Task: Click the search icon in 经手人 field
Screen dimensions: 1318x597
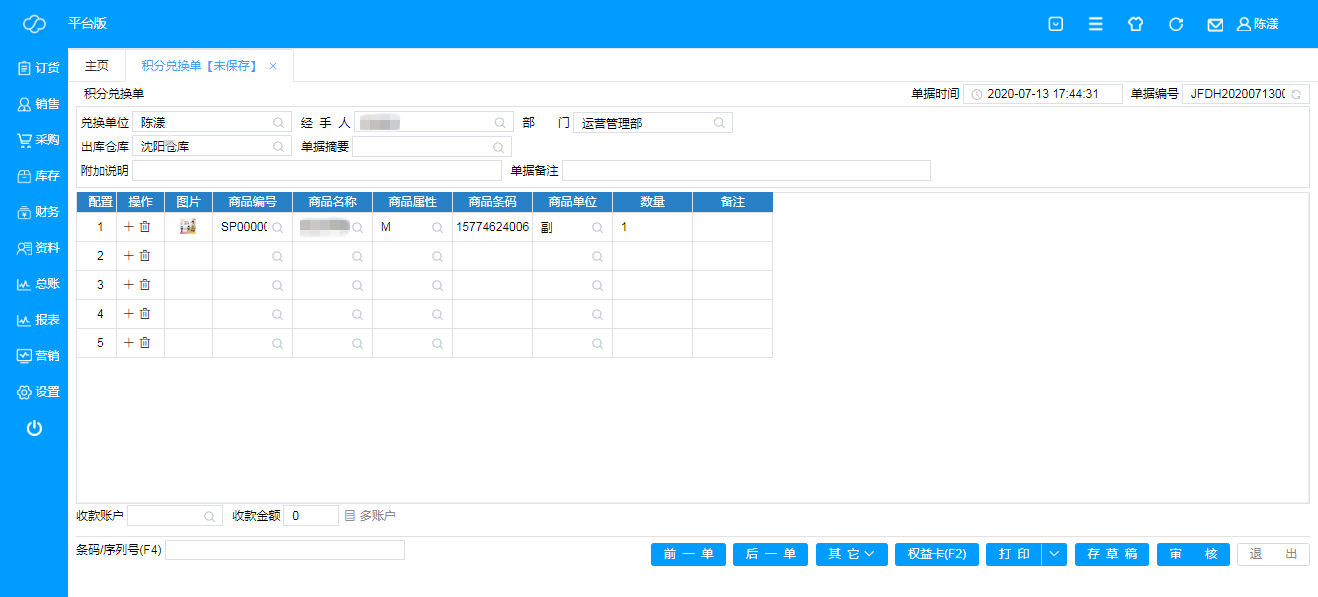Action: 500,122
